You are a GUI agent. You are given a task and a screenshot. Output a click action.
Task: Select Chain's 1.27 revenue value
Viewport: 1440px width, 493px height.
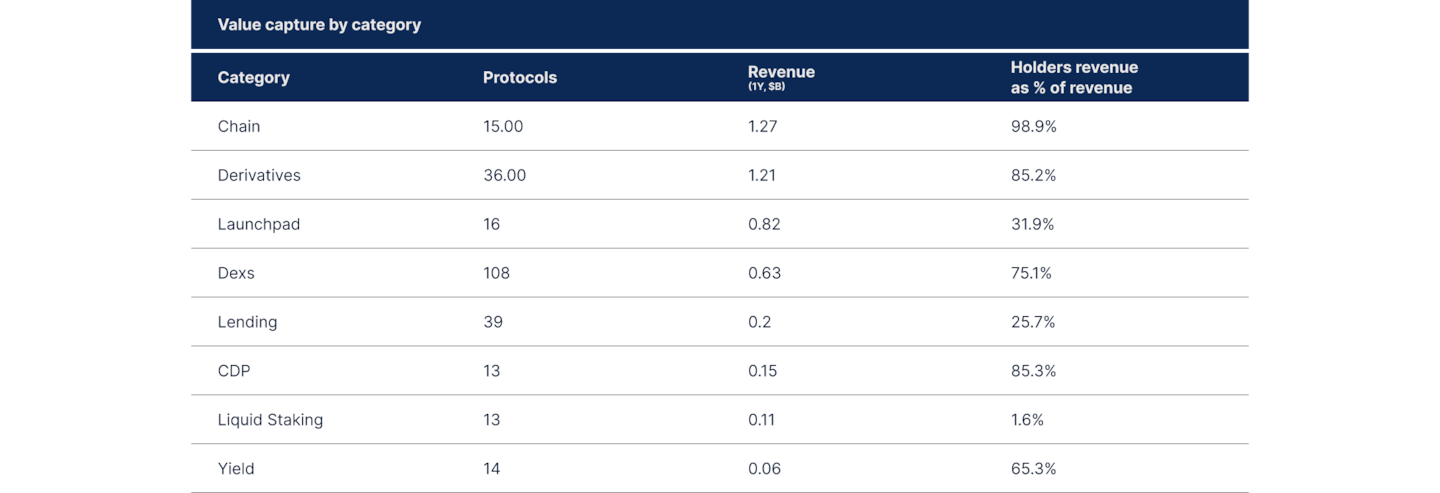point(764,127)
